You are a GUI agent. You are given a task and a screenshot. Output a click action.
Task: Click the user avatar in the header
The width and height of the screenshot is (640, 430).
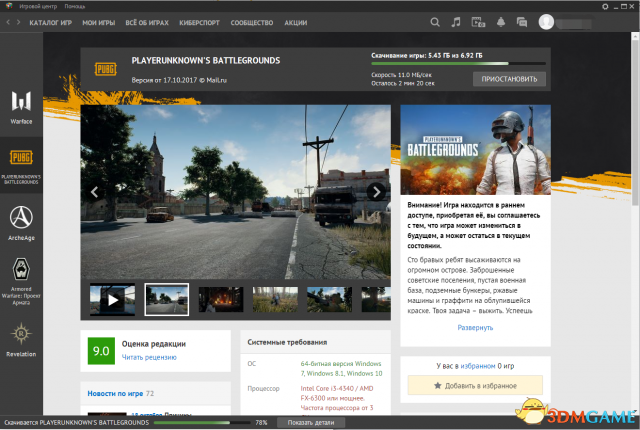click(x=546, y=22)
